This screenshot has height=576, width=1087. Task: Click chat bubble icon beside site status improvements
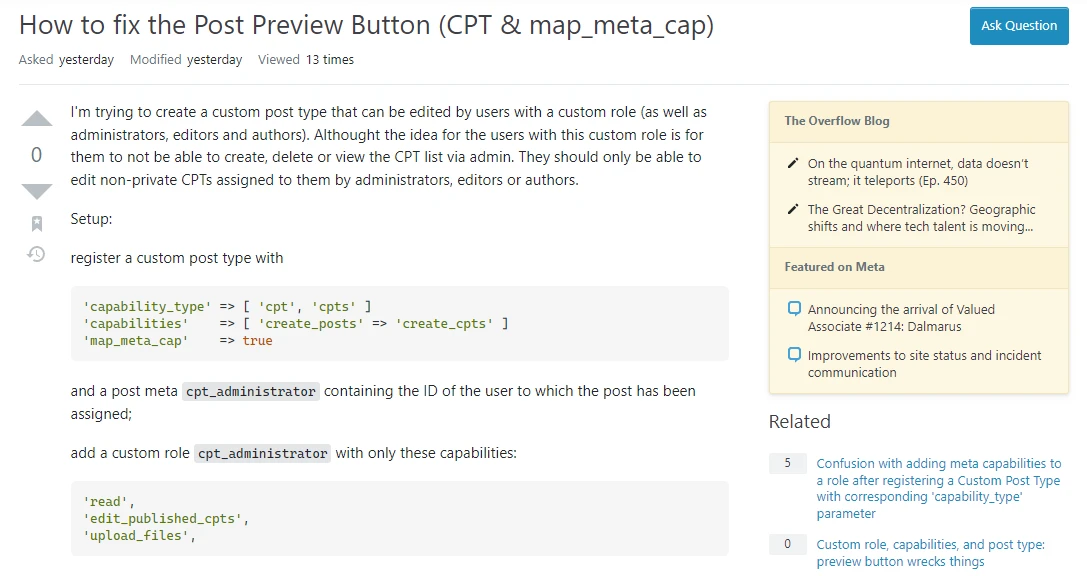click(x=794, y=355)
